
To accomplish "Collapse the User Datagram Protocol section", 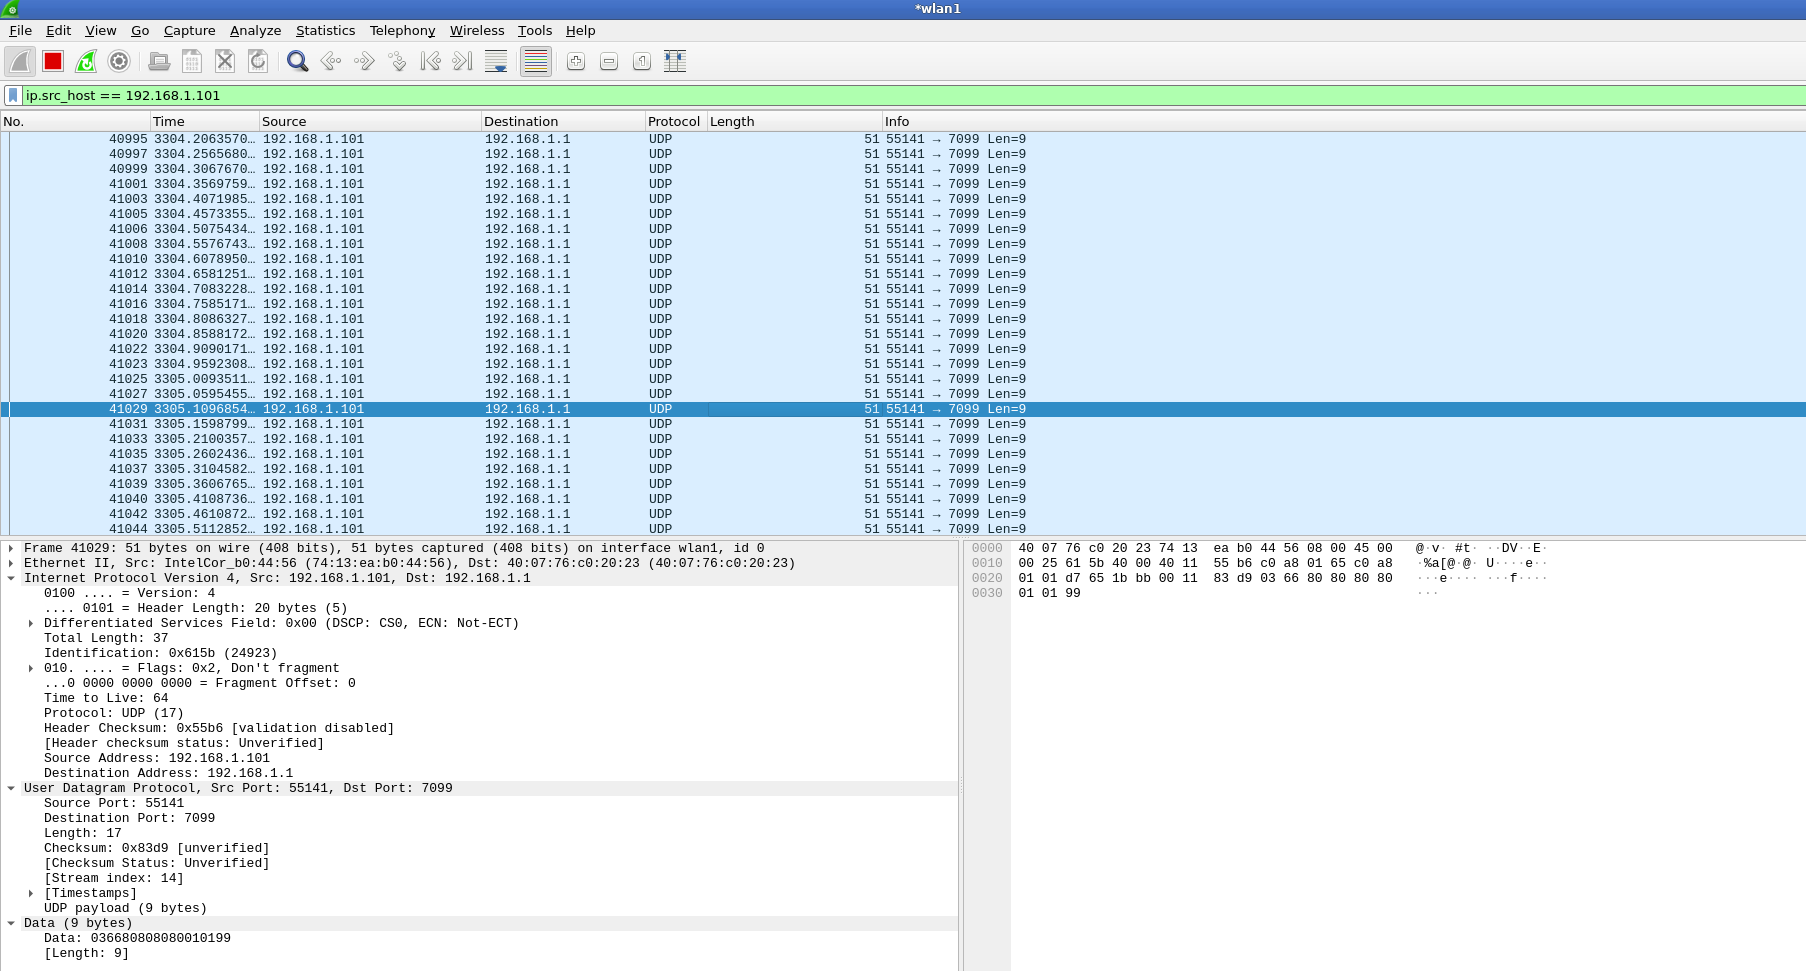I will (x=11, y=788).
